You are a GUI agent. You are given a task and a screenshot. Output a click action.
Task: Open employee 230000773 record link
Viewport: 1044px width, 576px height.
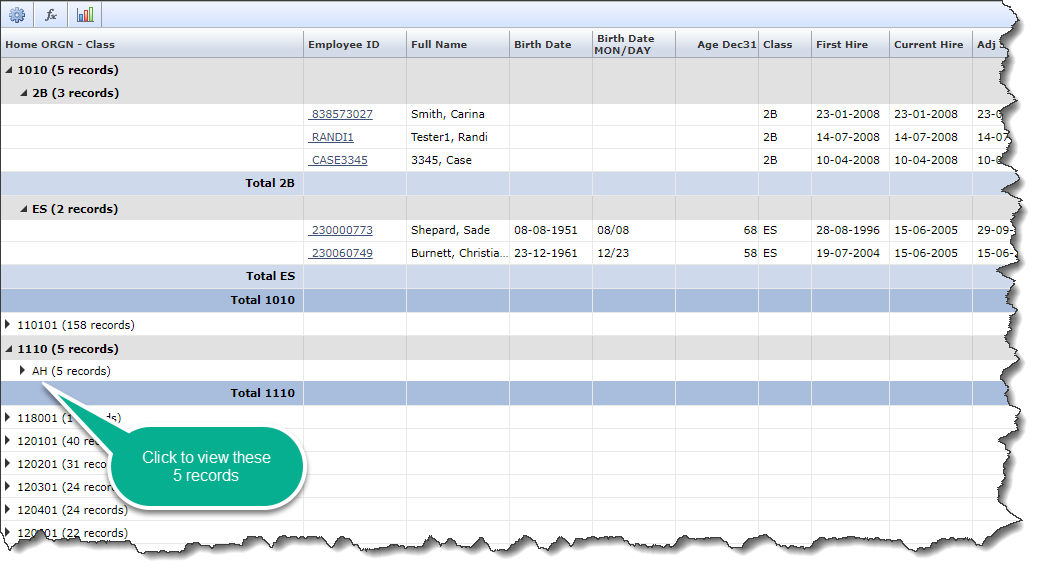pyautogui.click(x=342, y=230)
